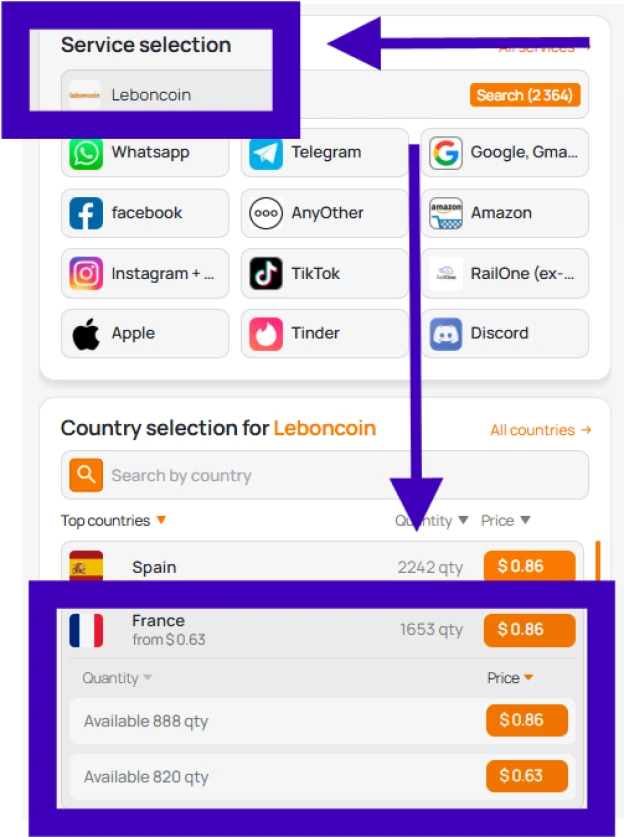Pick the Google, Gmail service icon

(446, 153)
